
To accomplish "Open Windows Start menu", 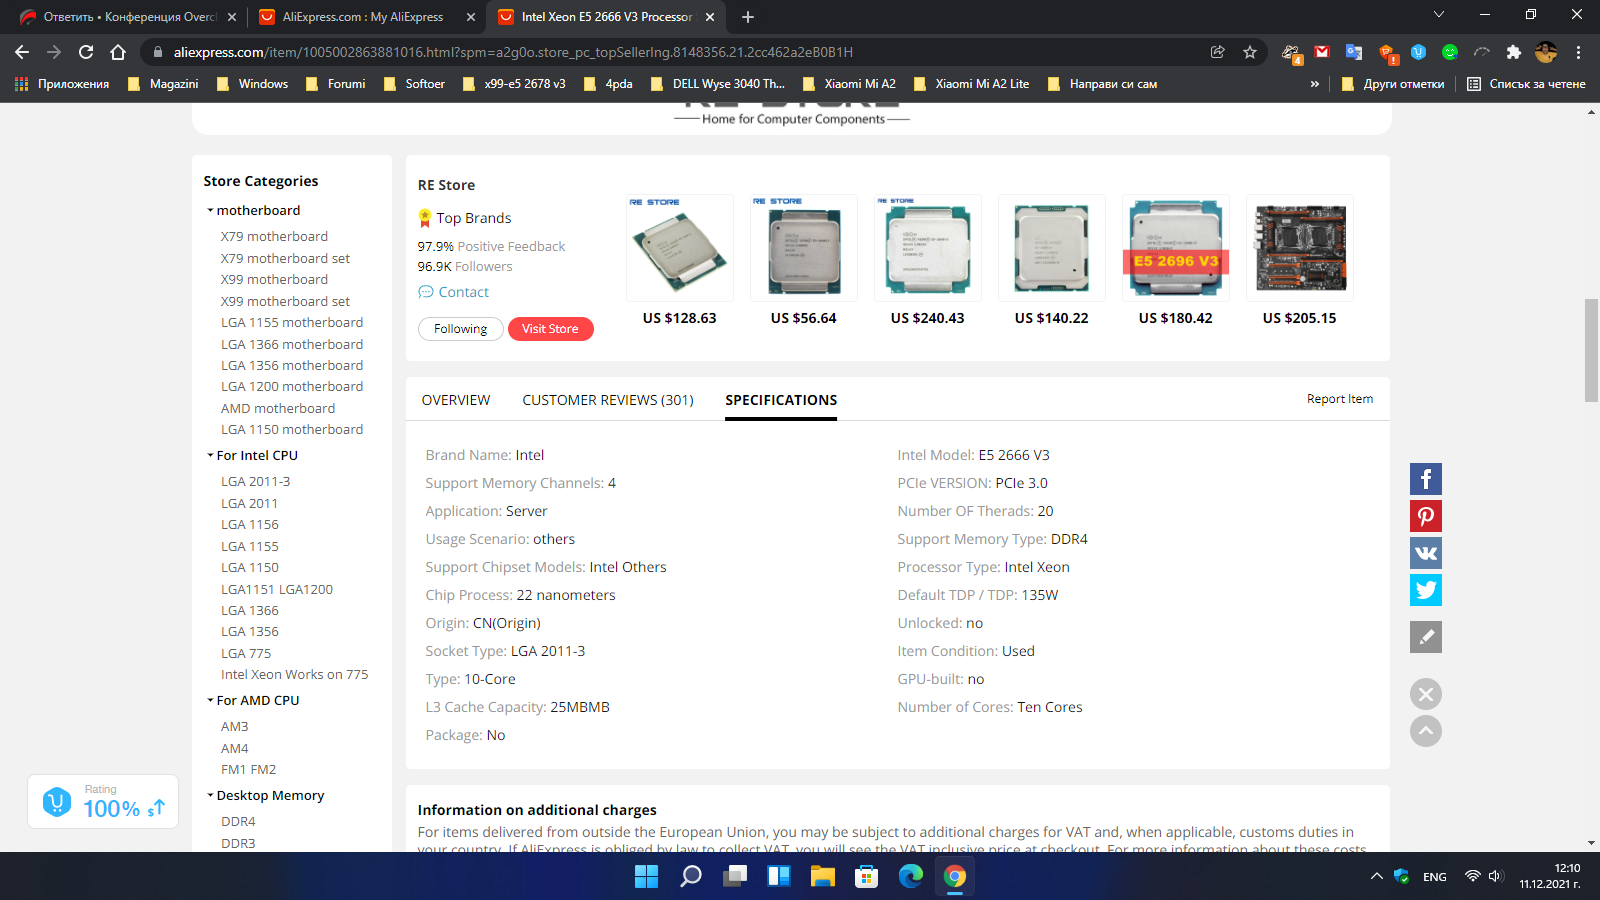I will click(647, 877).
